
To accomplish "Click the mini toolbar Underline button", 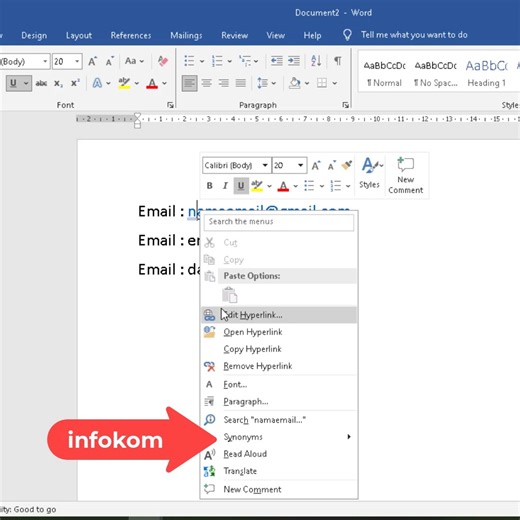I will click(x=241, y=186).
